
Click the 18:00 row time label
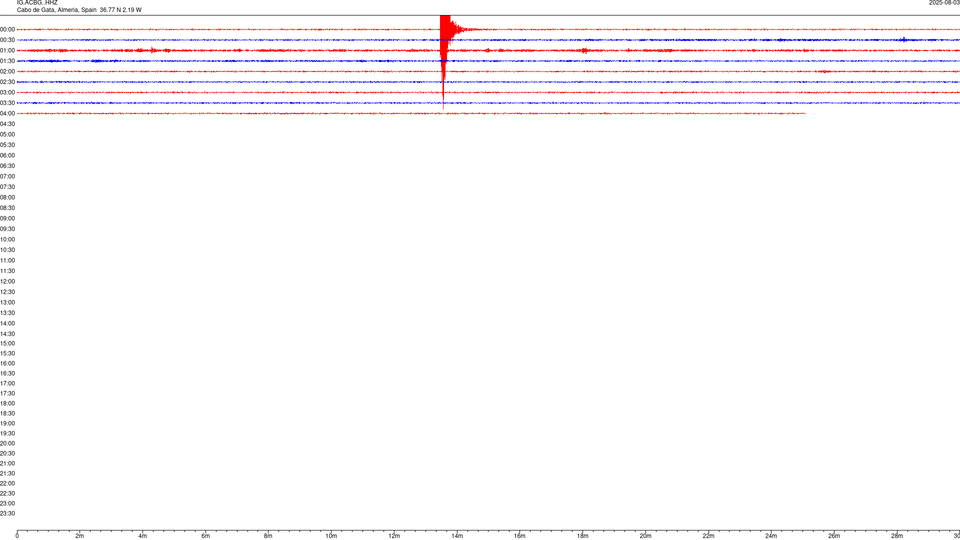(x=8, y=403)
